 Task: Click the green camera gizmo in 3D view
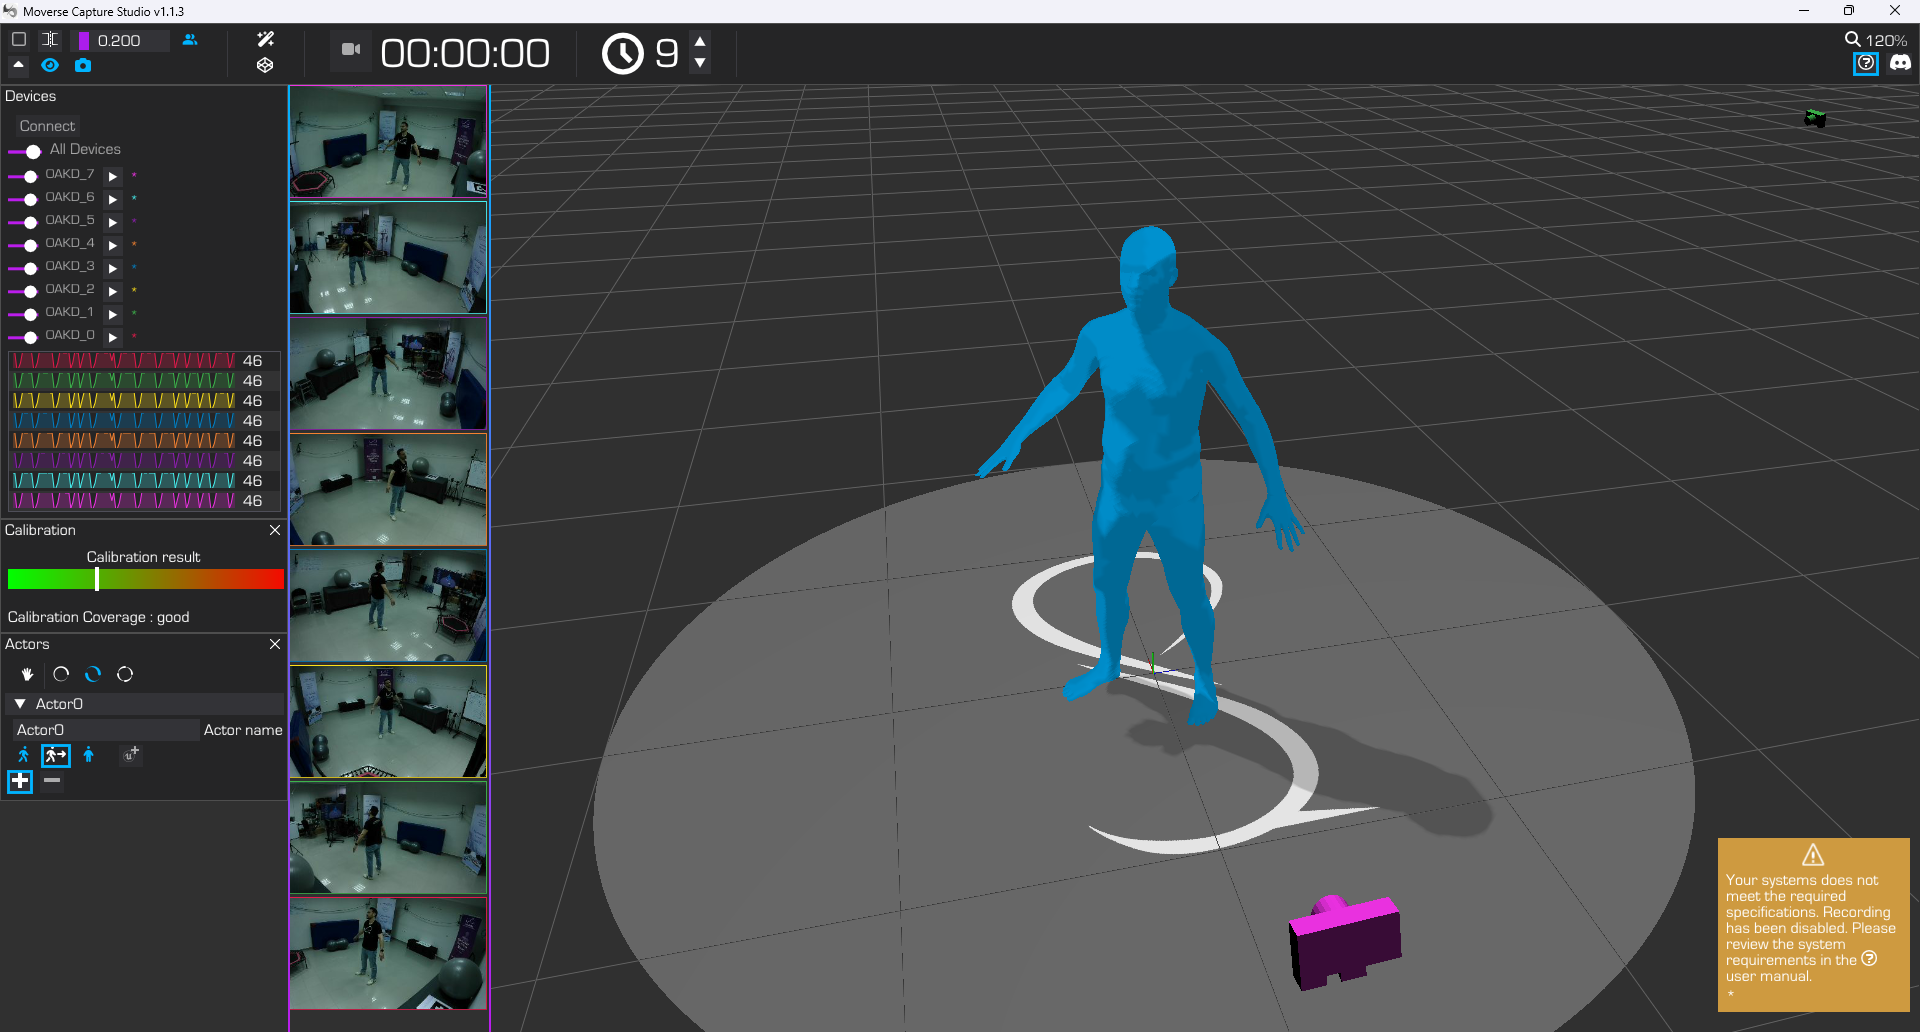click(1815, 118)
